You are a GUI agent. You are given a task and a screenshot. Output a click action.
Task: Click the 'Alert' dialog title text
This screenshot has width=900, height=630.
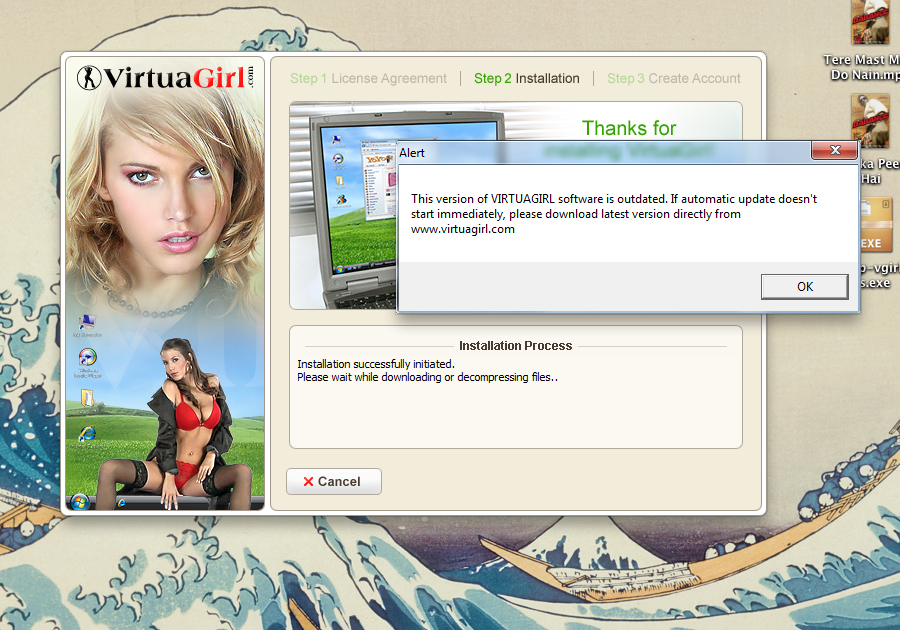[x=412, y=153]
